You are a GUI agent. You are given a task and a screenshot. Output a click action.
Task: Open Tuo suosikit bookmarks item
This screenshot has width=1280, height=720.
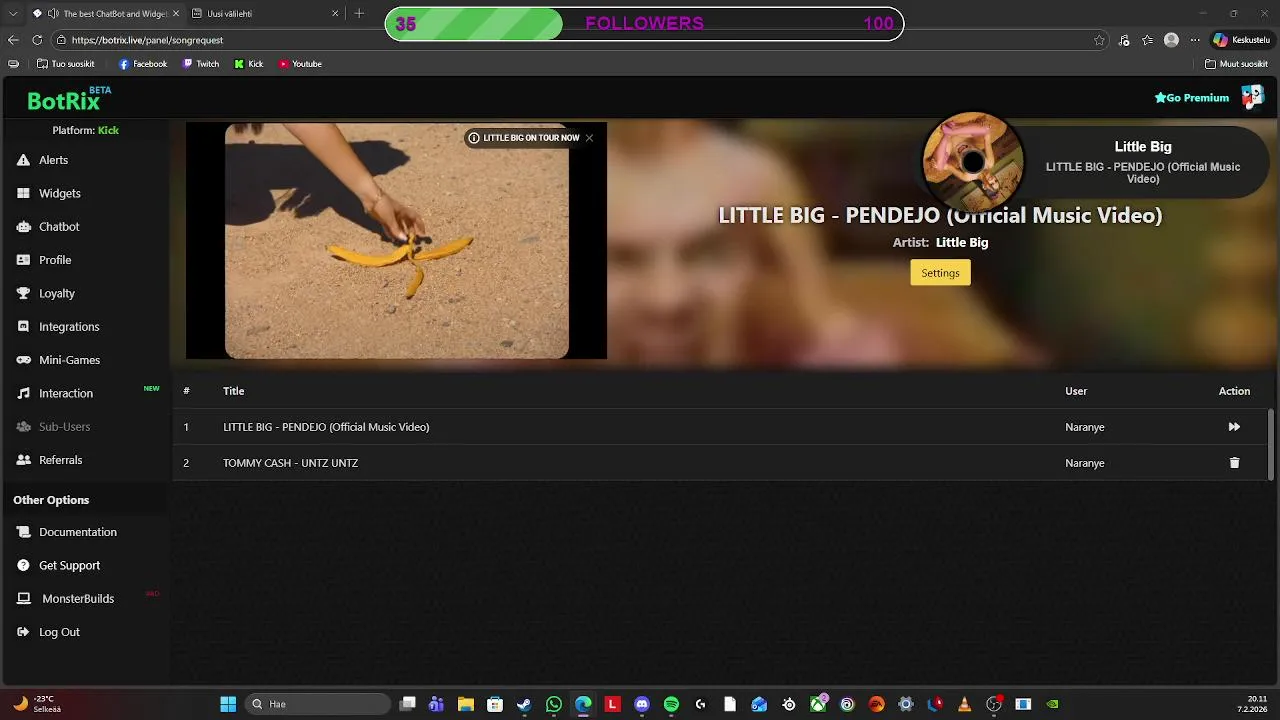(x=66, y=64)
